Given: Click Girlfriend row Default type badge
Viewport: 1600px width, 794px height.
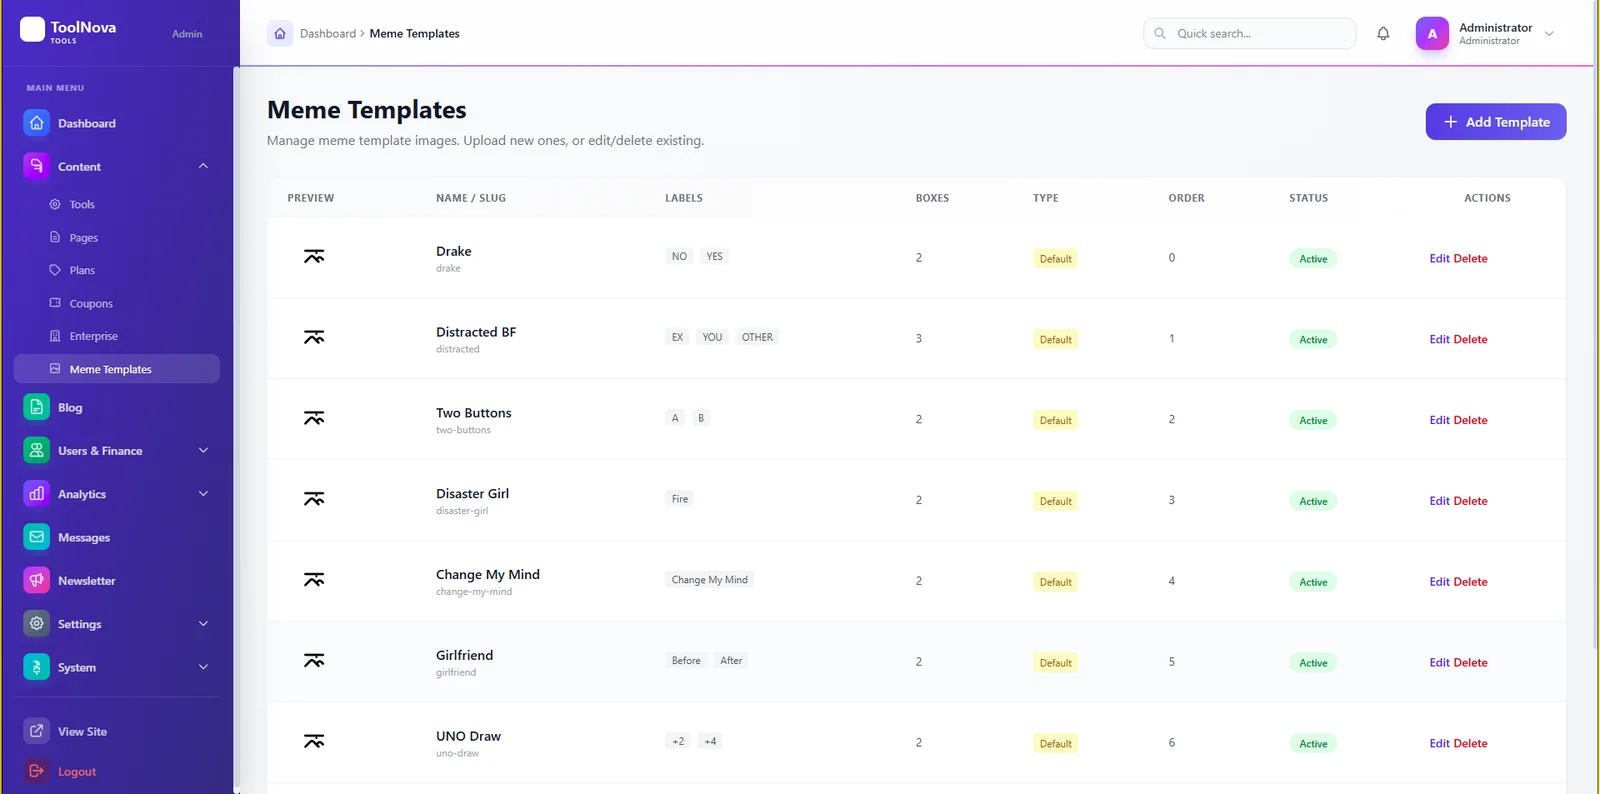Looking at the screenshot, I should (x=1055, y=663).
